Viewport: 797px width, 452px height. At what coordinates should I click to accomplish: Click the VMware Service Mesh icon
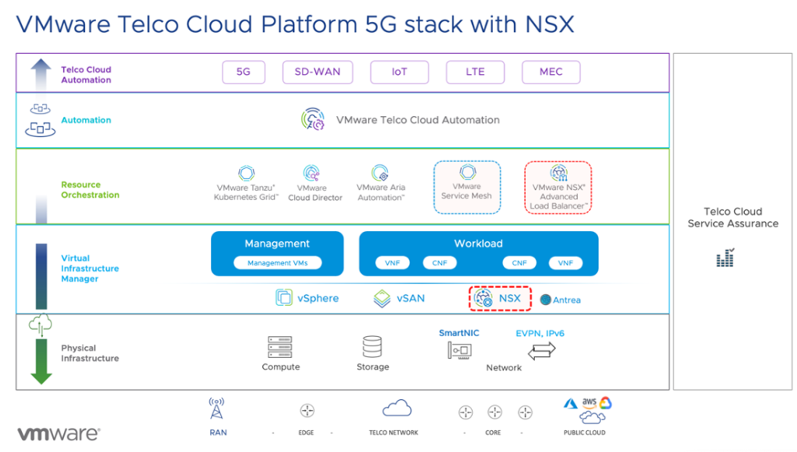point(468,172)
